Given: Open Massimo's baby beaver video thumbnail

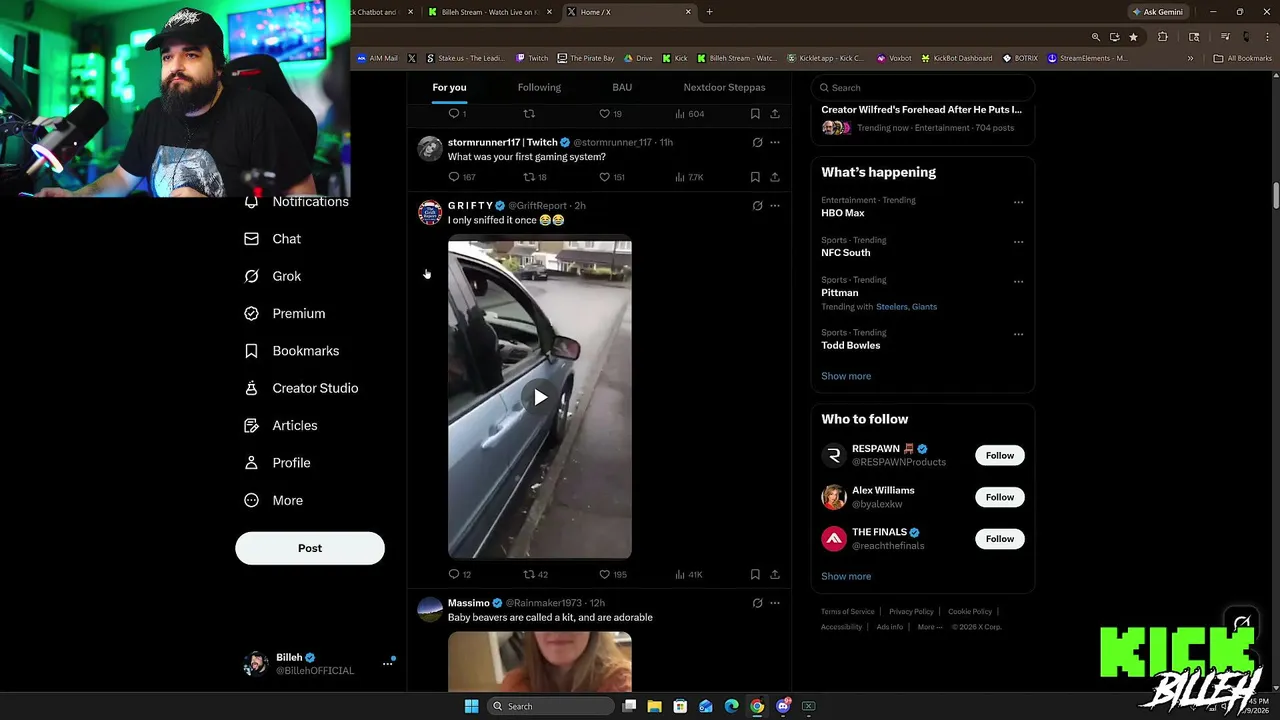Looking at the screenshot, I should (x=540, y=661).
